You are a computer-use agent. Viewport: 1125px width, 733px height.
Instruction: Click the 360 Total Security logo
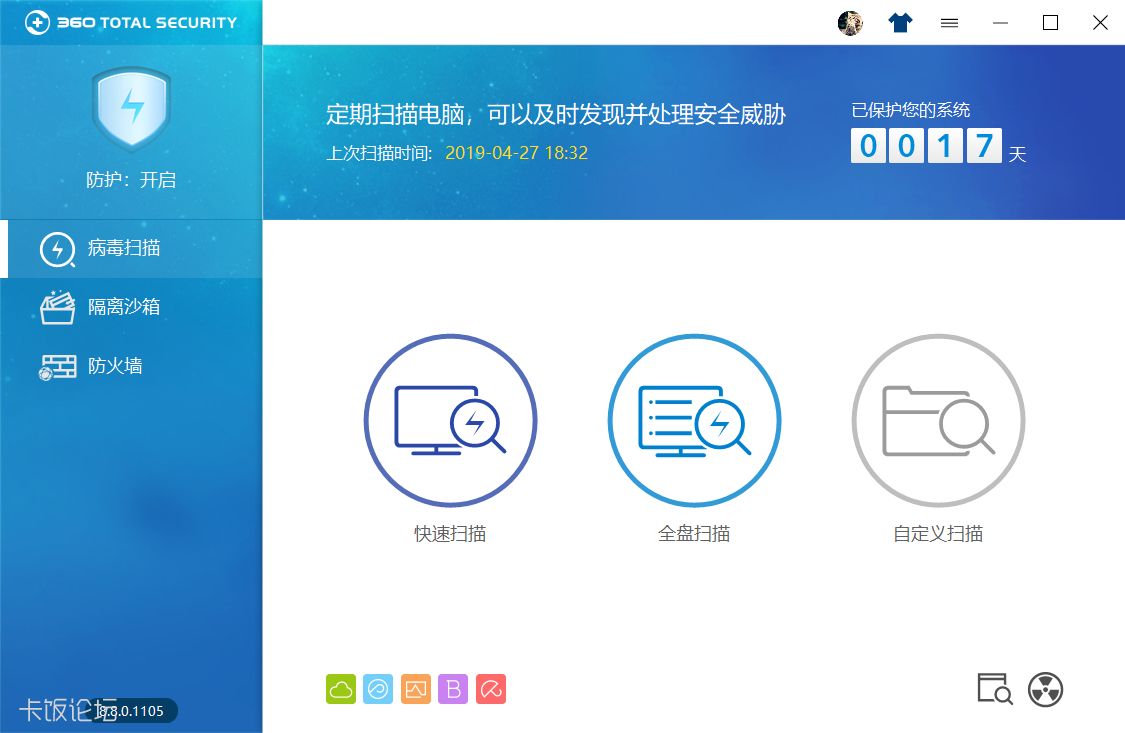point(131,22)
